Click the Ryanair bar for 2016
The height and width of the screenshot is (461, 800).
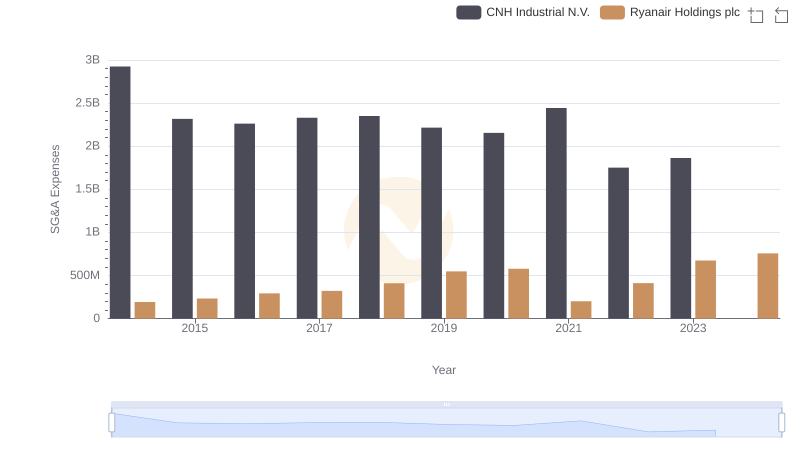click(269, 306)
